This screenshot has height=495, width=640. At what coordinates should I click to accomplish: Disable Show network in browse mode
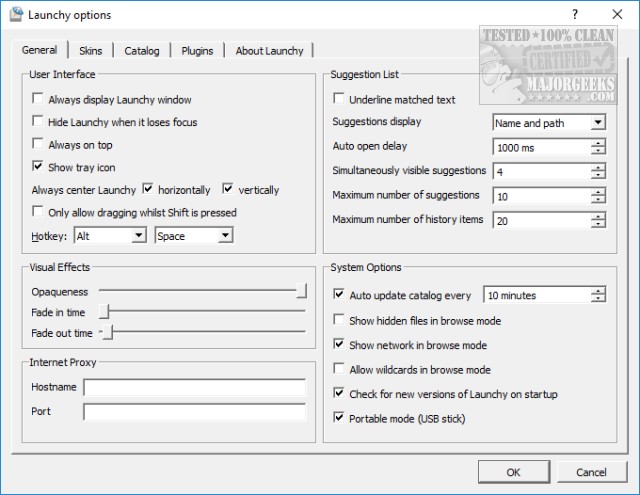338,344
